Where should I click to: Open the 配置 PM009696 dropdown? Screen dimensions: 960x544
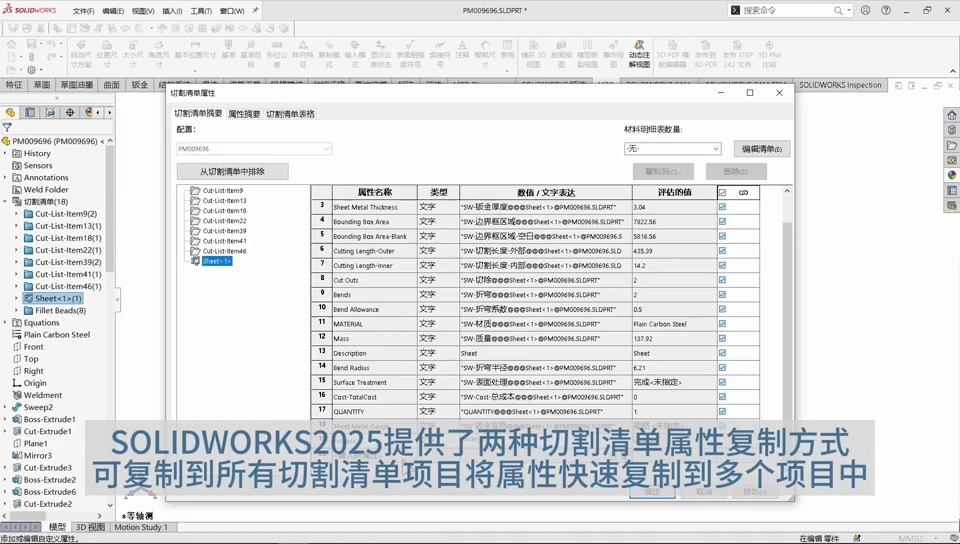coord(254,149)
